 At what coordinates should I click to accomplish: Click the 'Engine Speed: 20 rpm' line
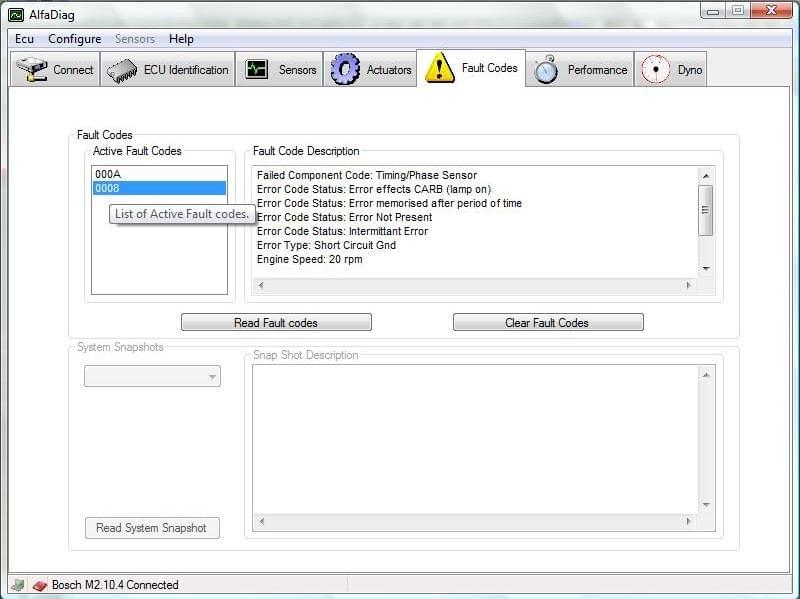coord(310,259)
